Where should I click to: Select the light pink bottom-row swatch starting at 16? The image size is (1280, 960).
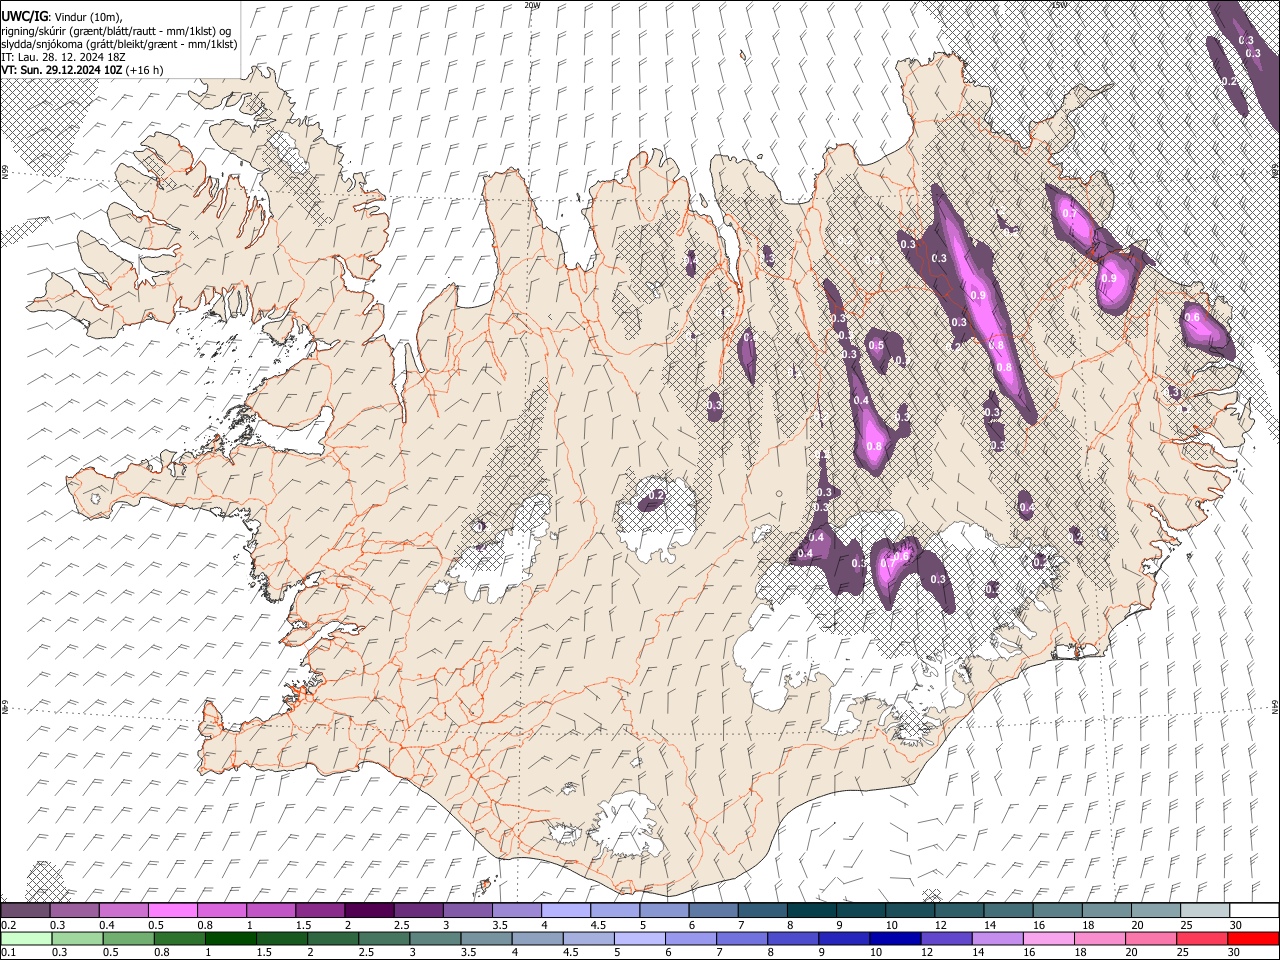tap(1047, 938)
